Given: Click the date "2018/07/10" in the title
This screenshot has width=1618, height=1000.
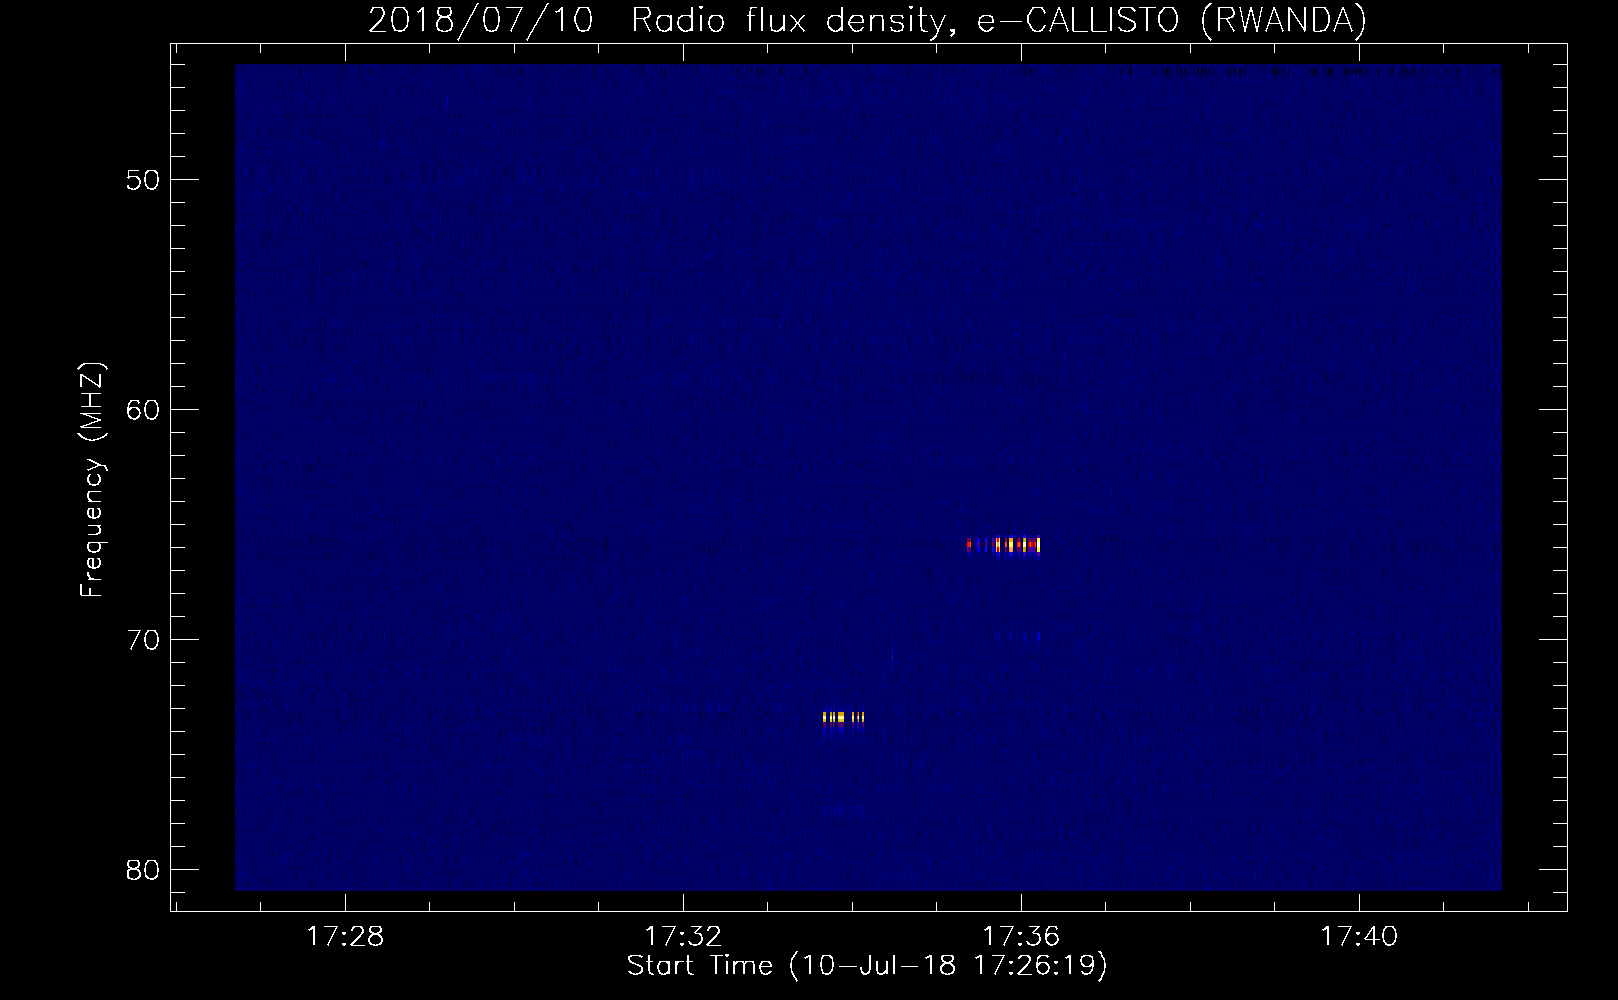Looking at the screenshot, I should [482, 20].
